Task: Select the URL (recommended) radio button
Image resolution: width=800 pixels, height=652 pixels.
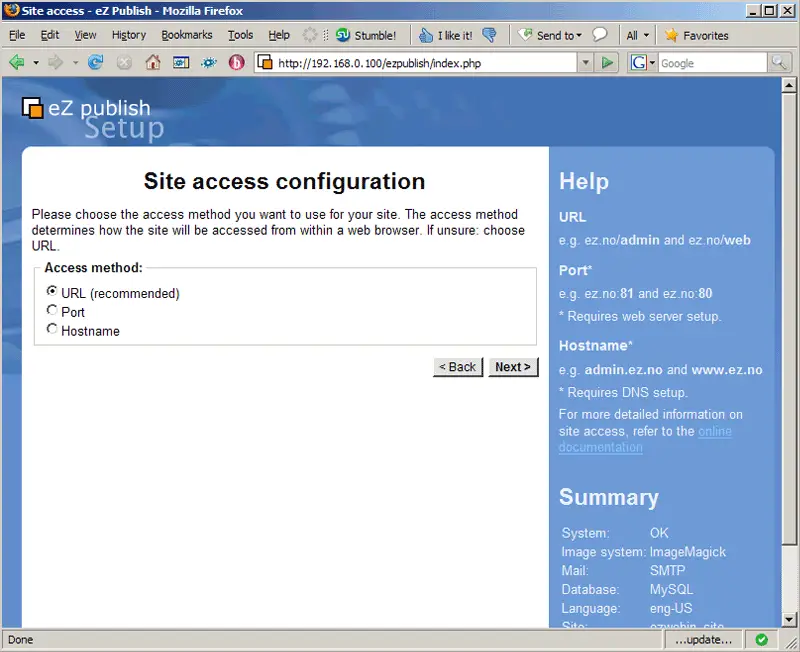Action: [52, 291]
